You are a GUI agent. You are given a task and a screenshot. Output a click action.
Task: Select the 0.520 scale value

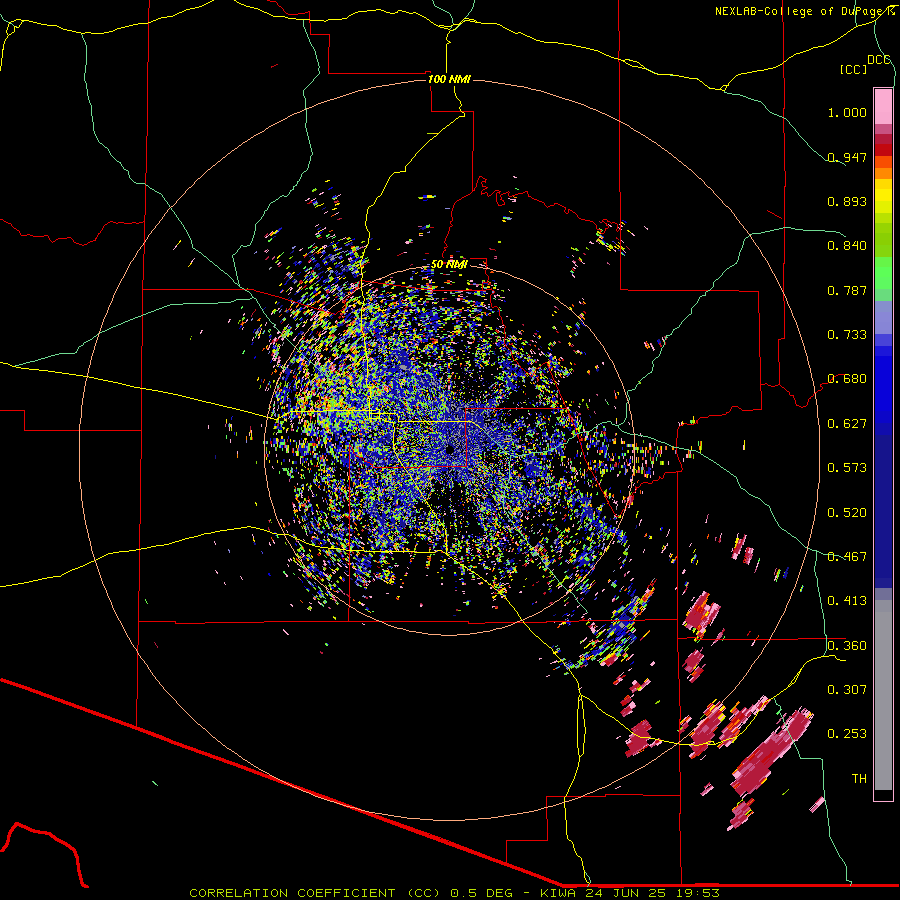coord(847,512)
